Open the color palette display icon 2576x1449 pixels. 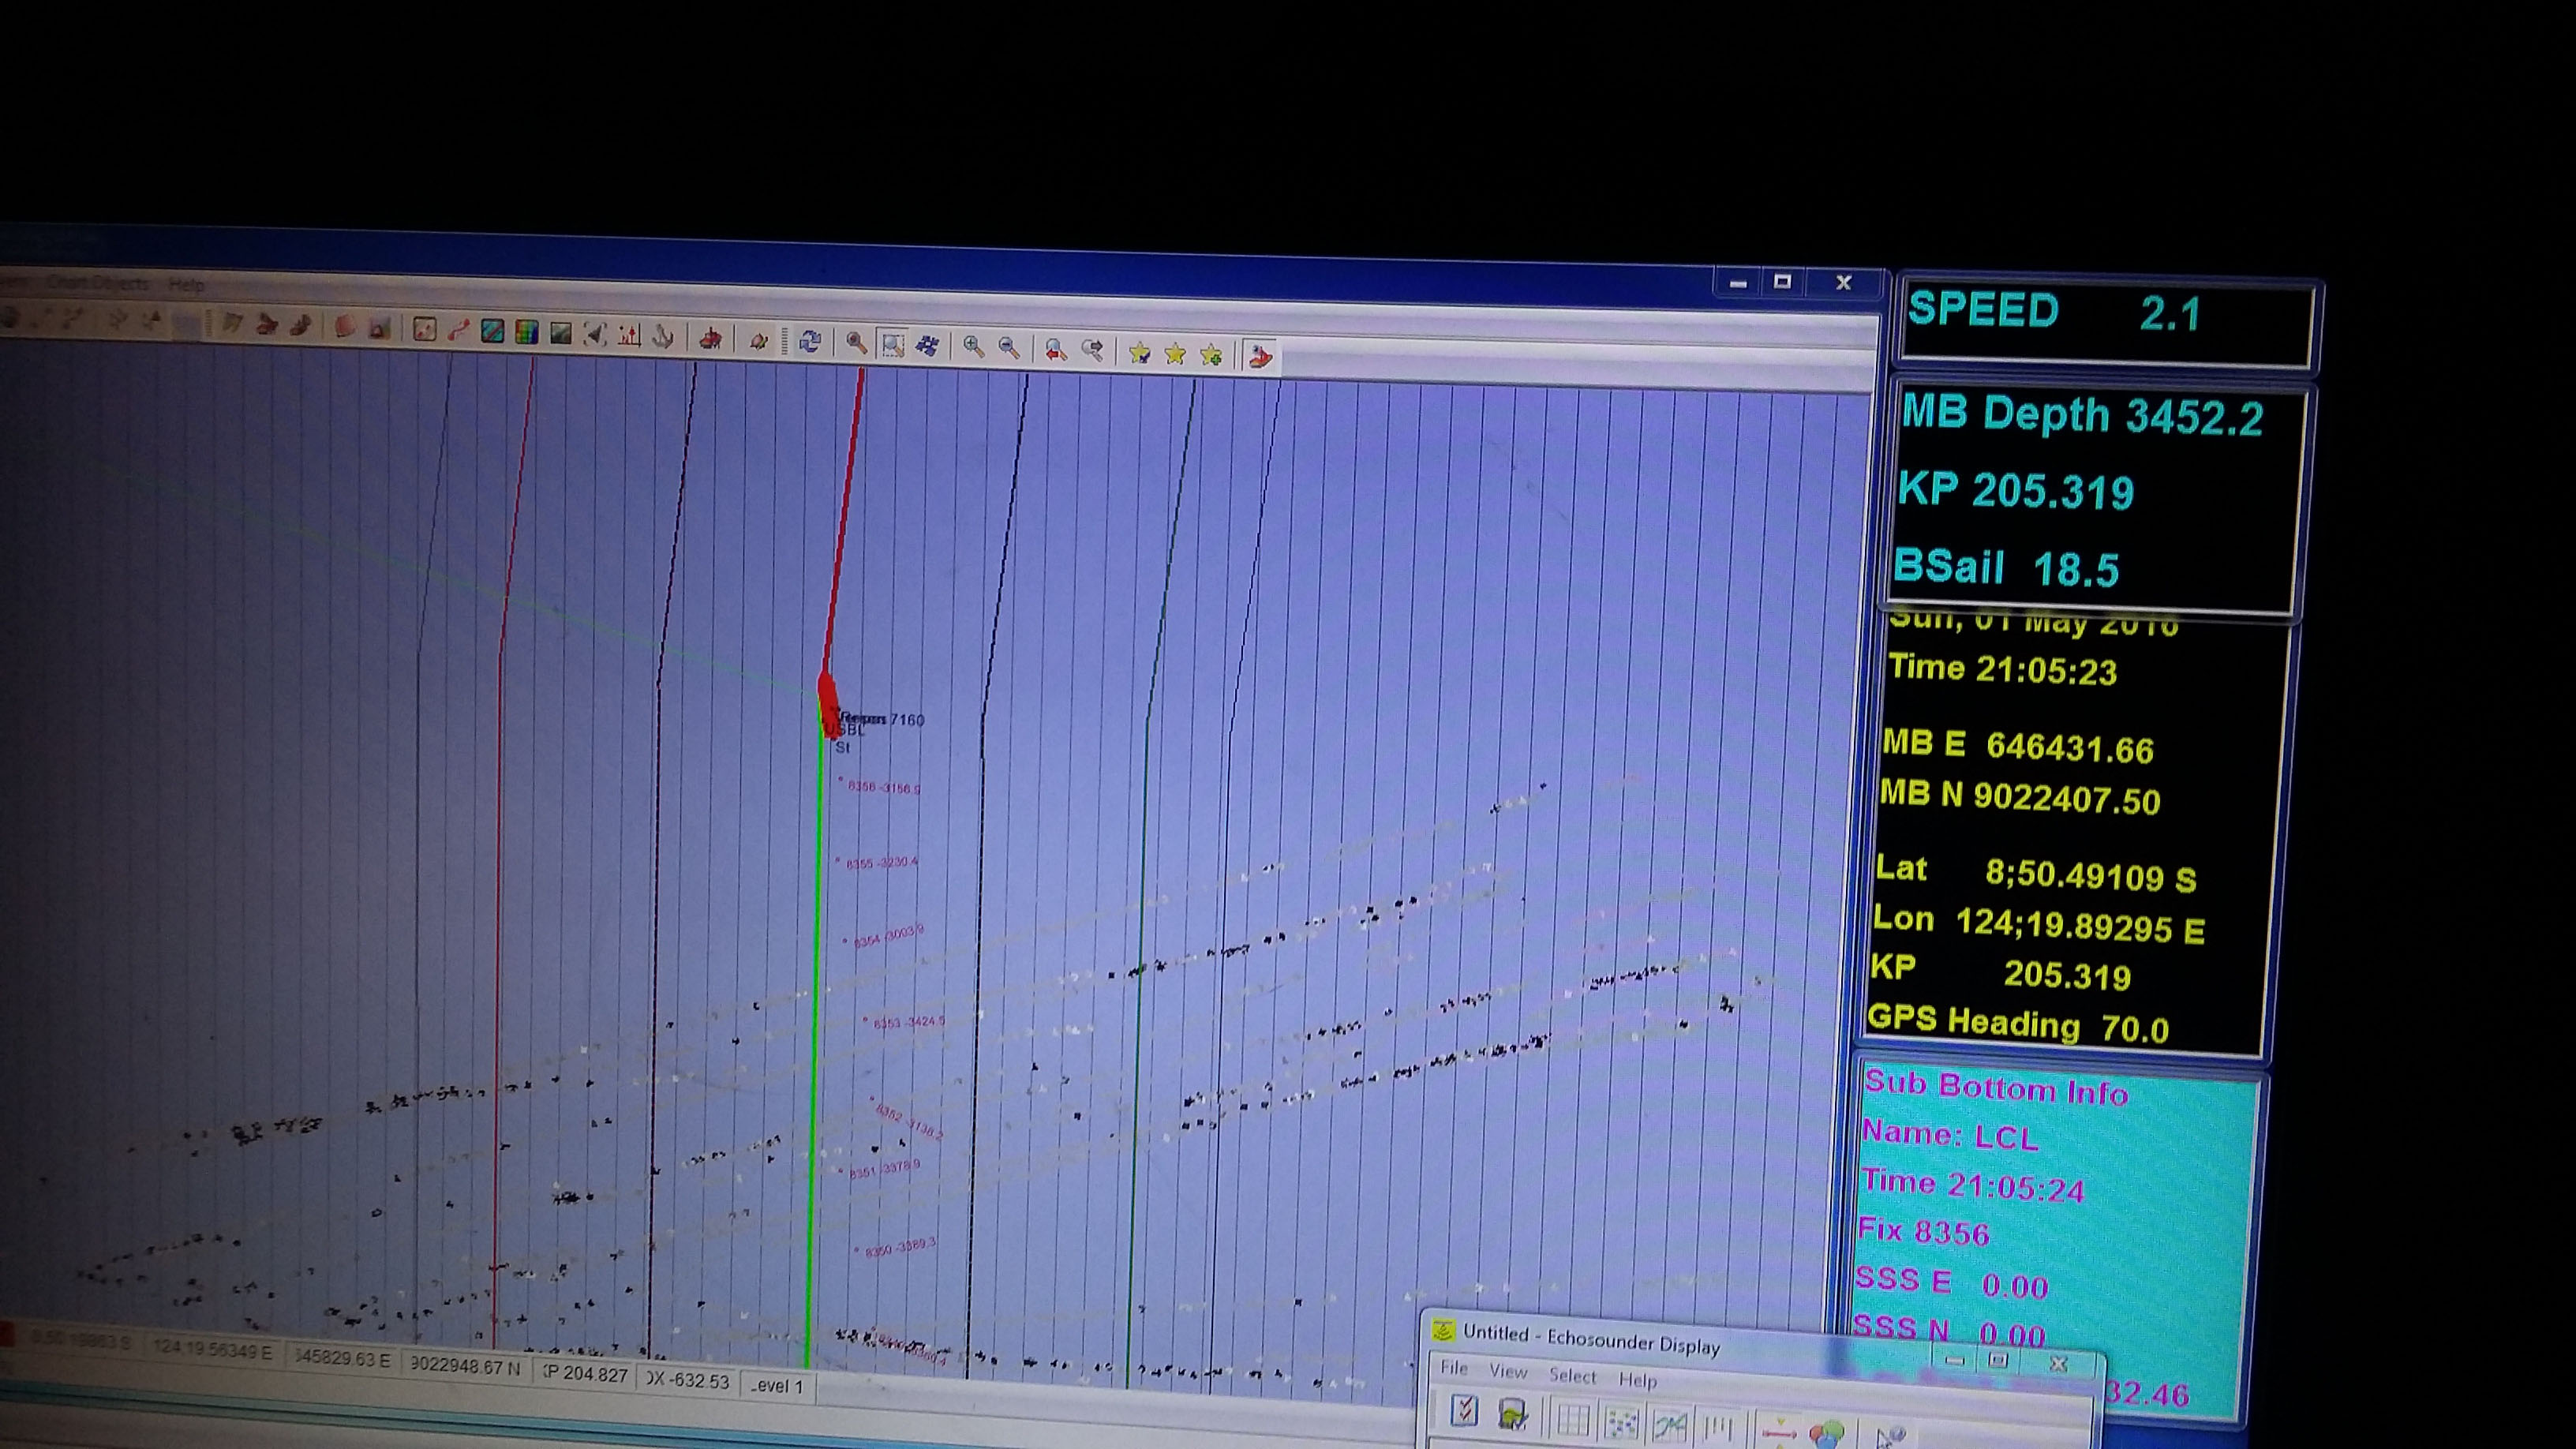(527, 333)
